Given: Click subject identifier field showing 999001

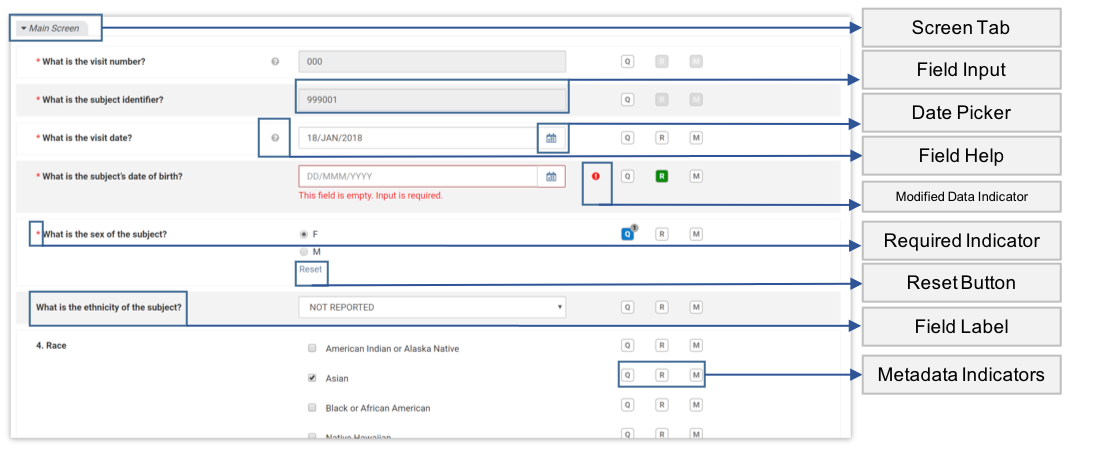Looking at the screenshot, I should pyautogui.click(x=432, y=100).
